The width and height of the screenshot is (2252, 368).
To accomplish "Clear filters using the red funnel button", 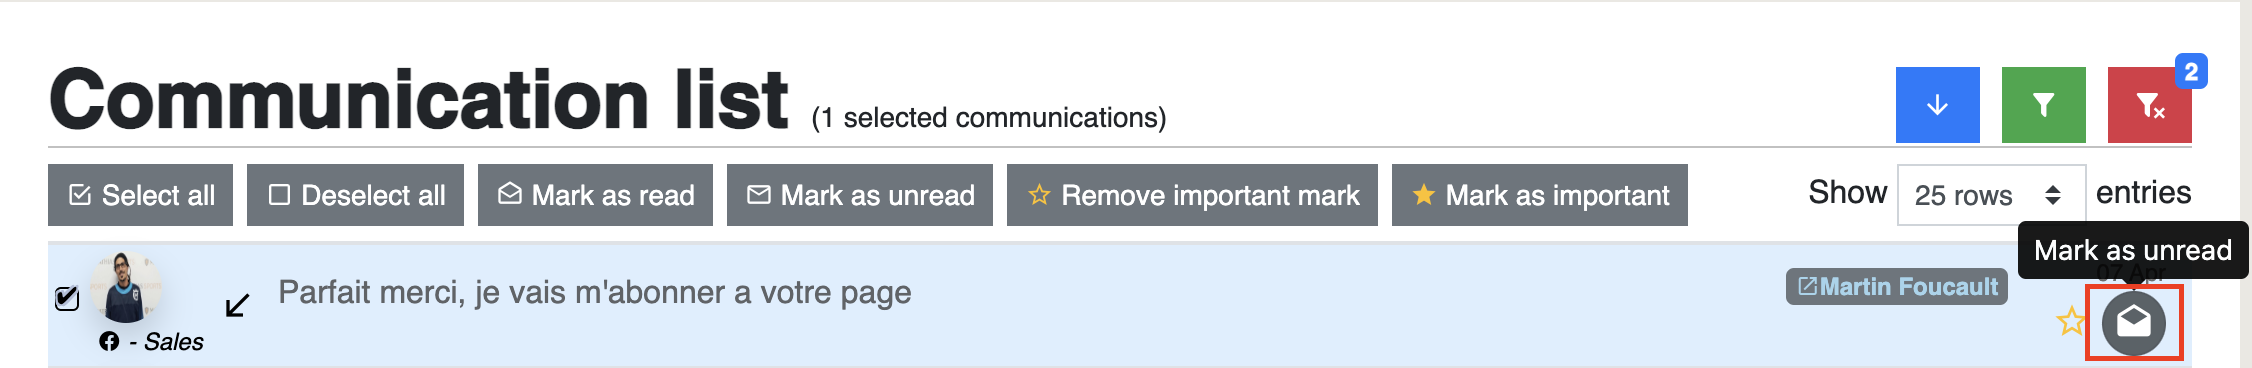I will coord(2149,105).
